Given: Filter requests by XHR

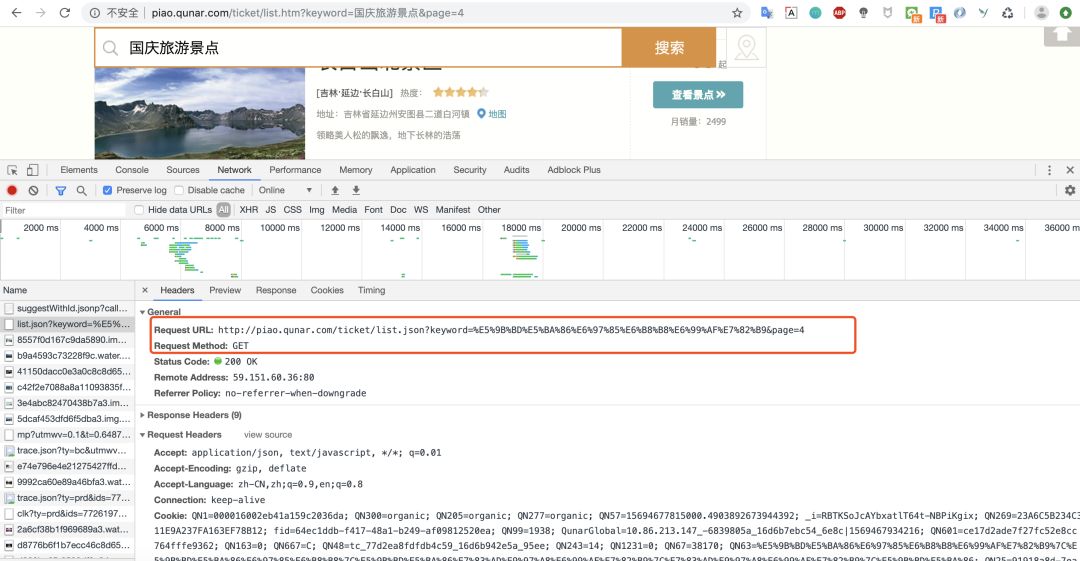Looking at the screenshot, I should 249,210.
